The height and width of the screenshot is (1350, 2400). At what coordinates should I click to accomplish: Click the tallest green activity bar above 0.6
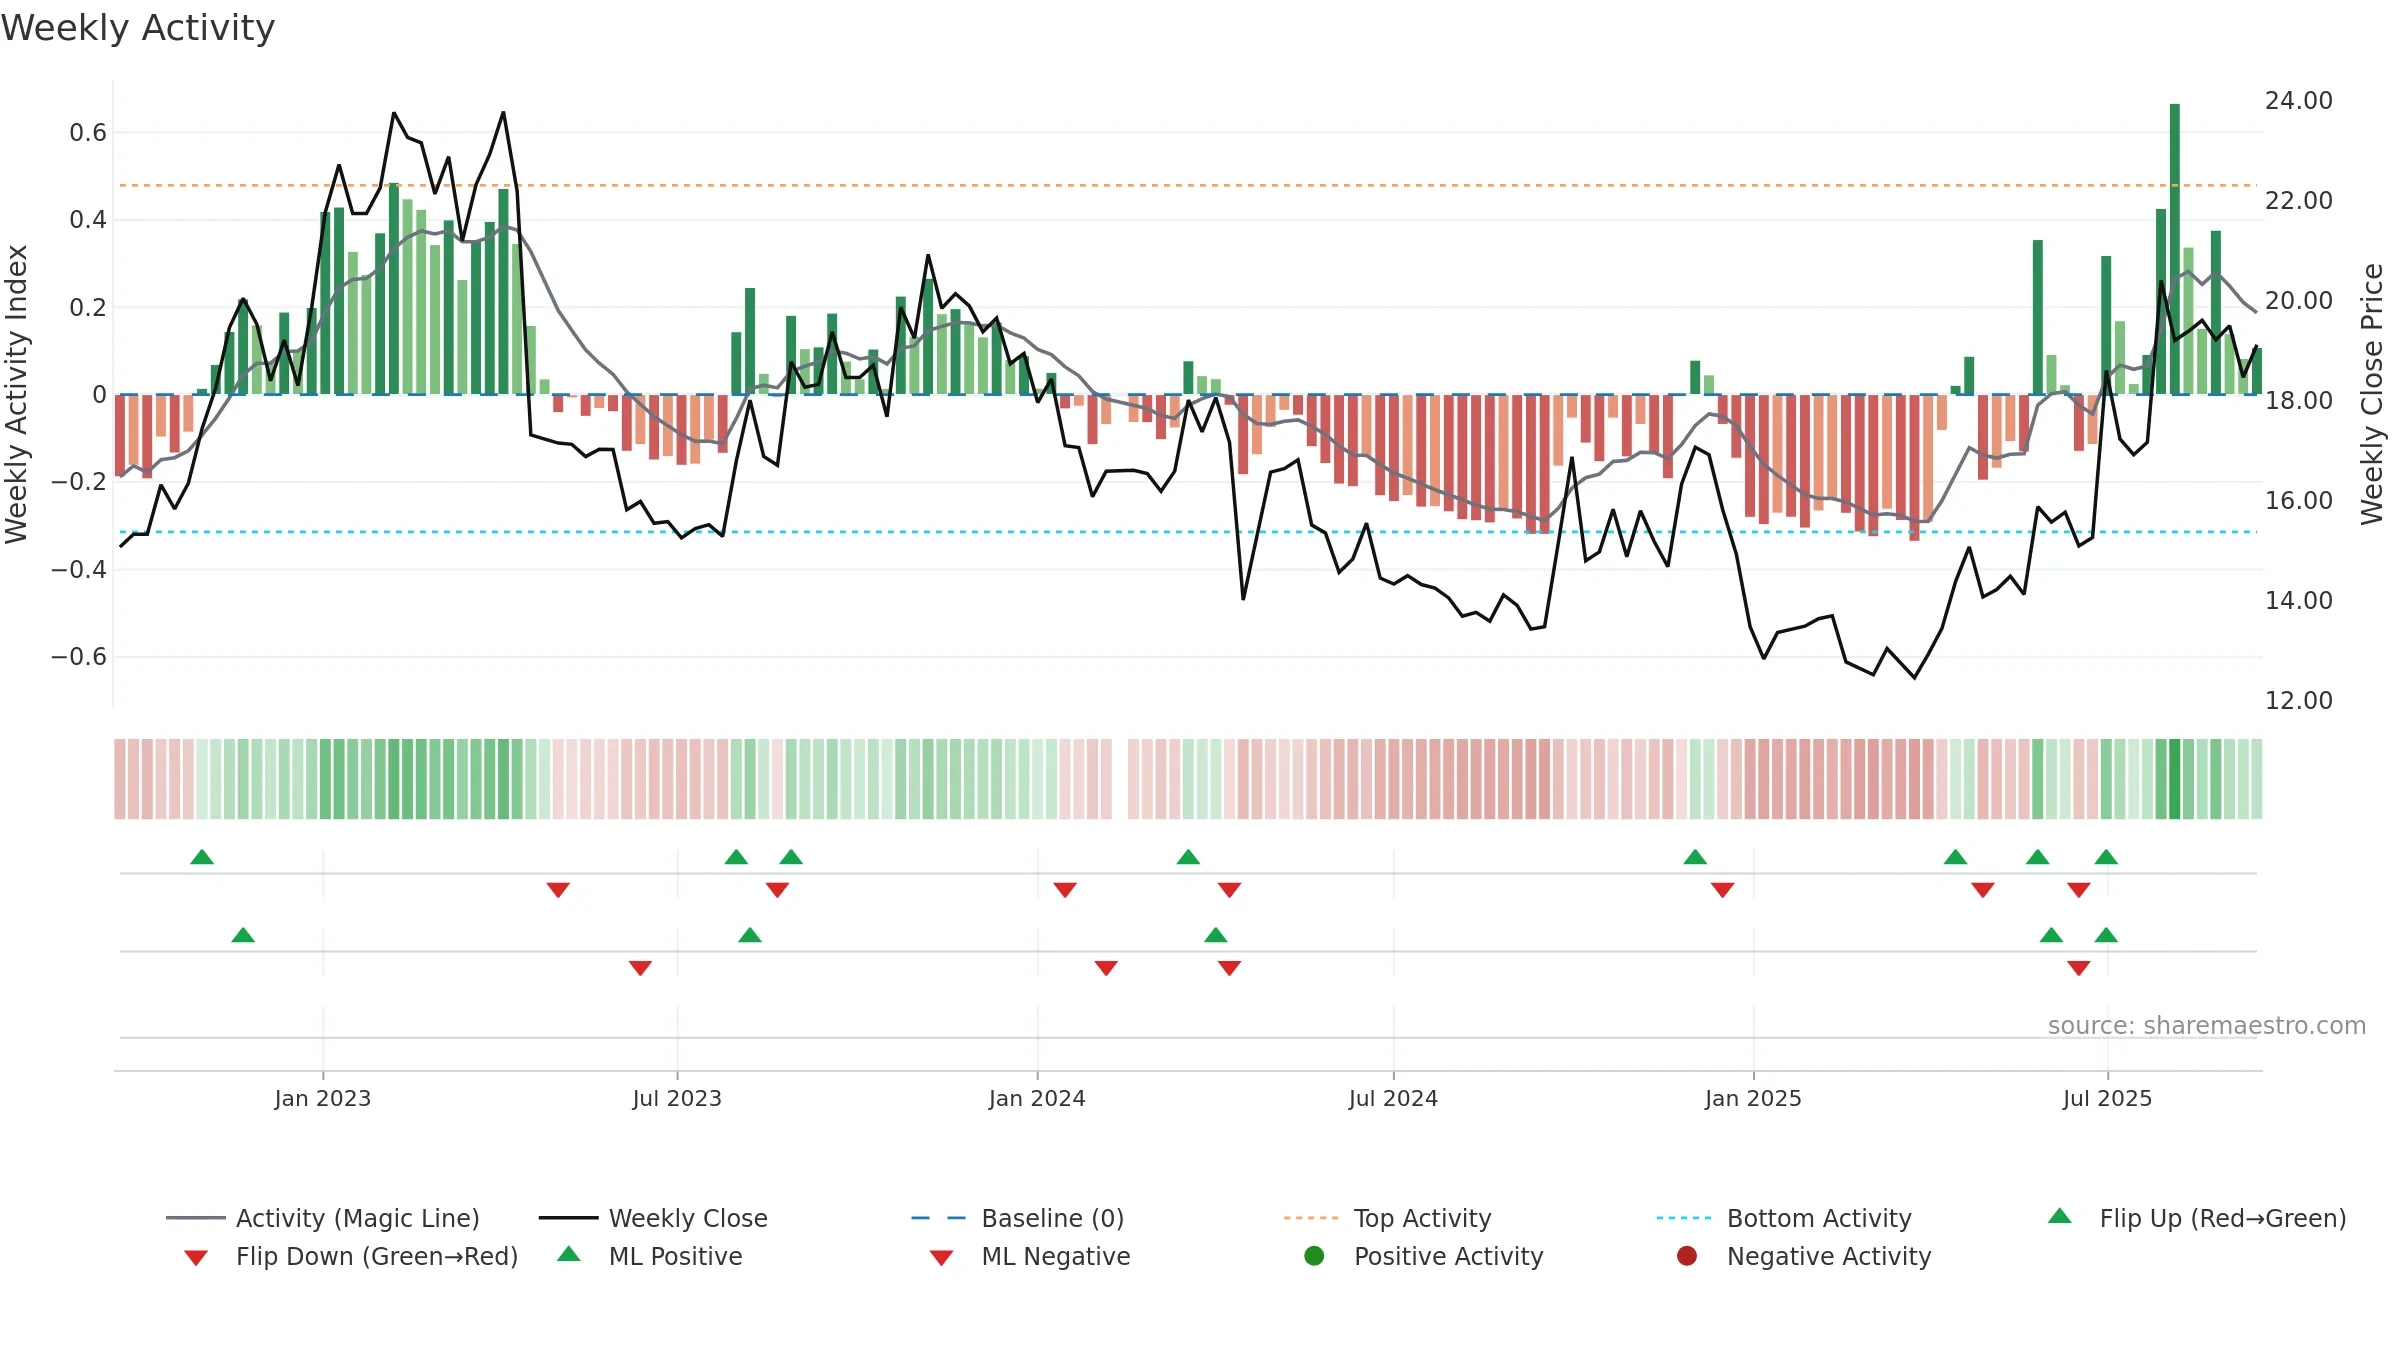tap(2175, 248)
